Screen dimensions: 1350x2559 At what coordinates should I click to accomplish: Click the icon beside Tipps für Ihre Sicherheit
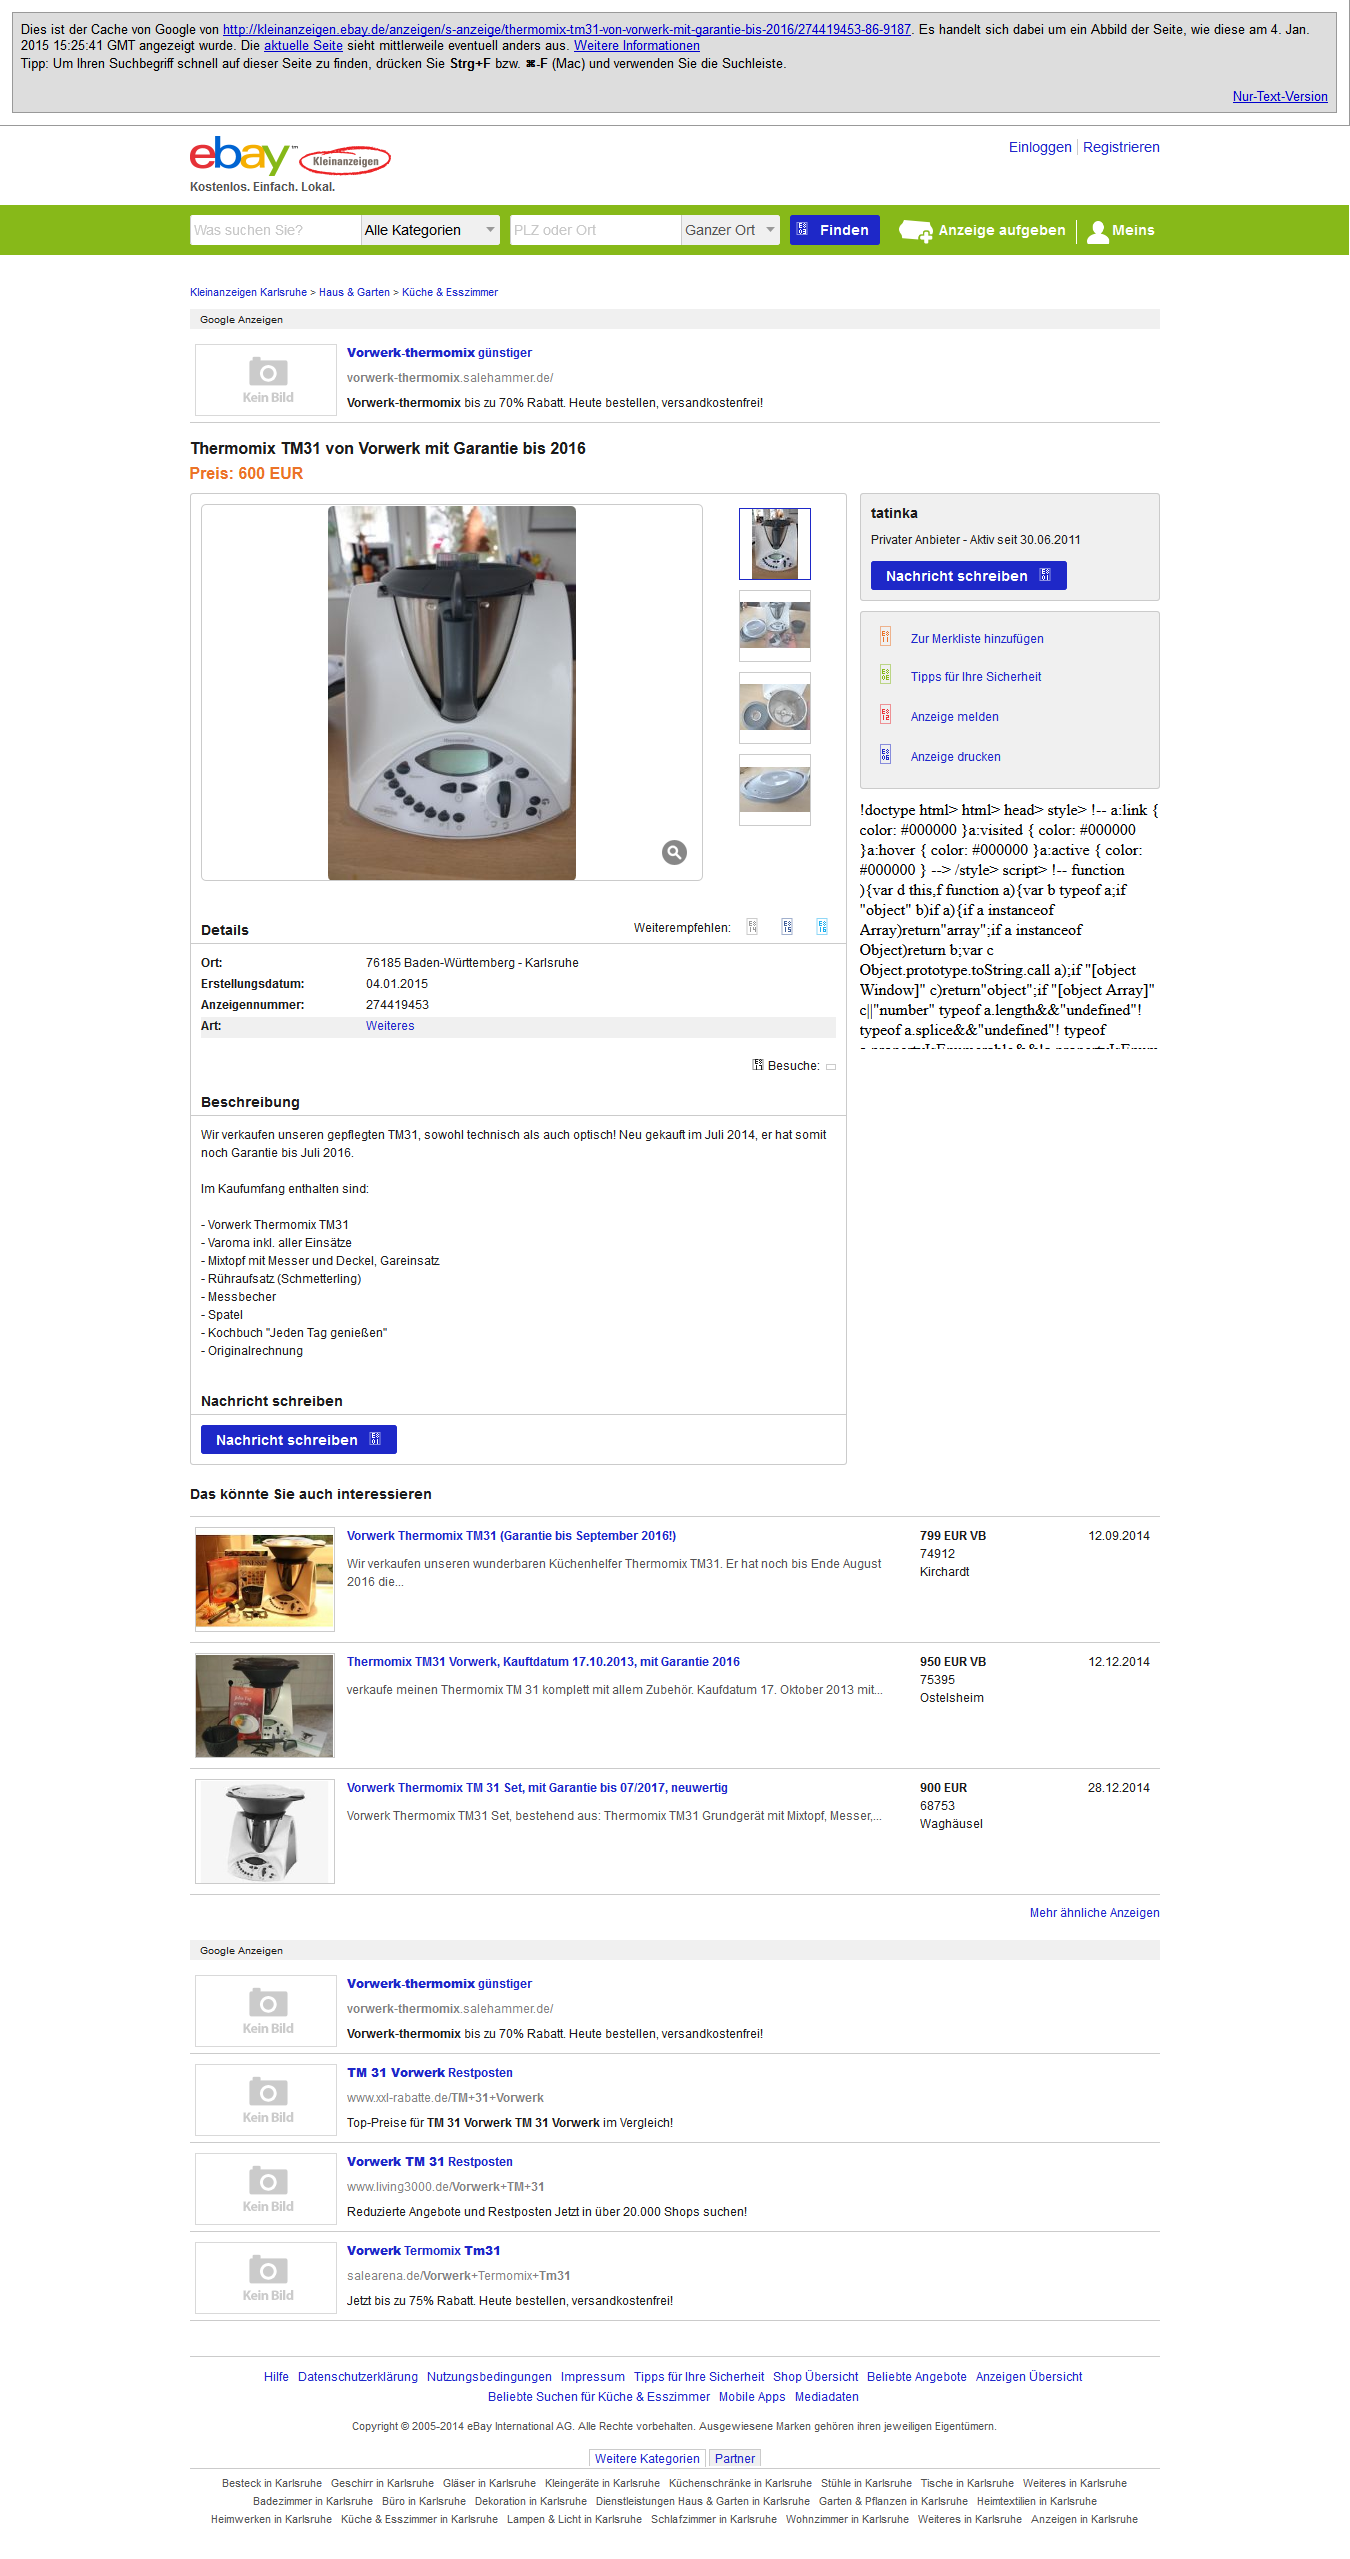[x=885, y=674]
